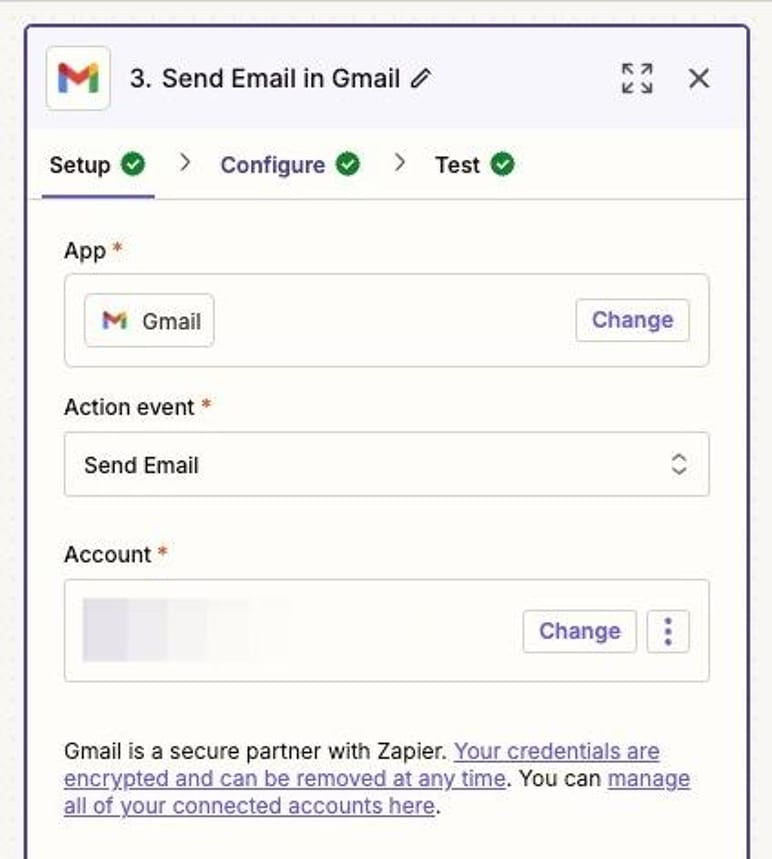Click the Gmail logo inside the App field
772x859 pixels.
click(113, 320)
